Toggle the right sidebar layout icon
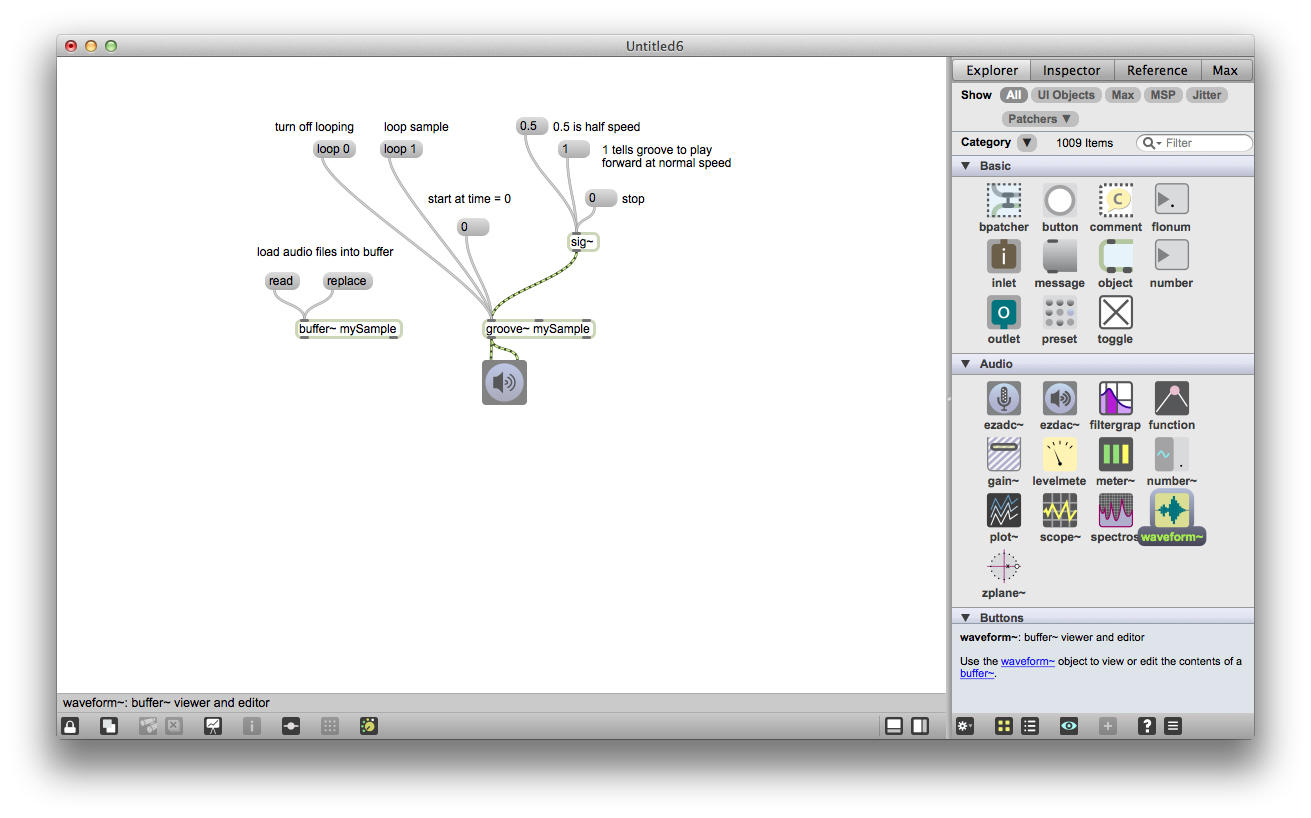Viewport: 1311px width, 818px height. (x=920, y=726)
